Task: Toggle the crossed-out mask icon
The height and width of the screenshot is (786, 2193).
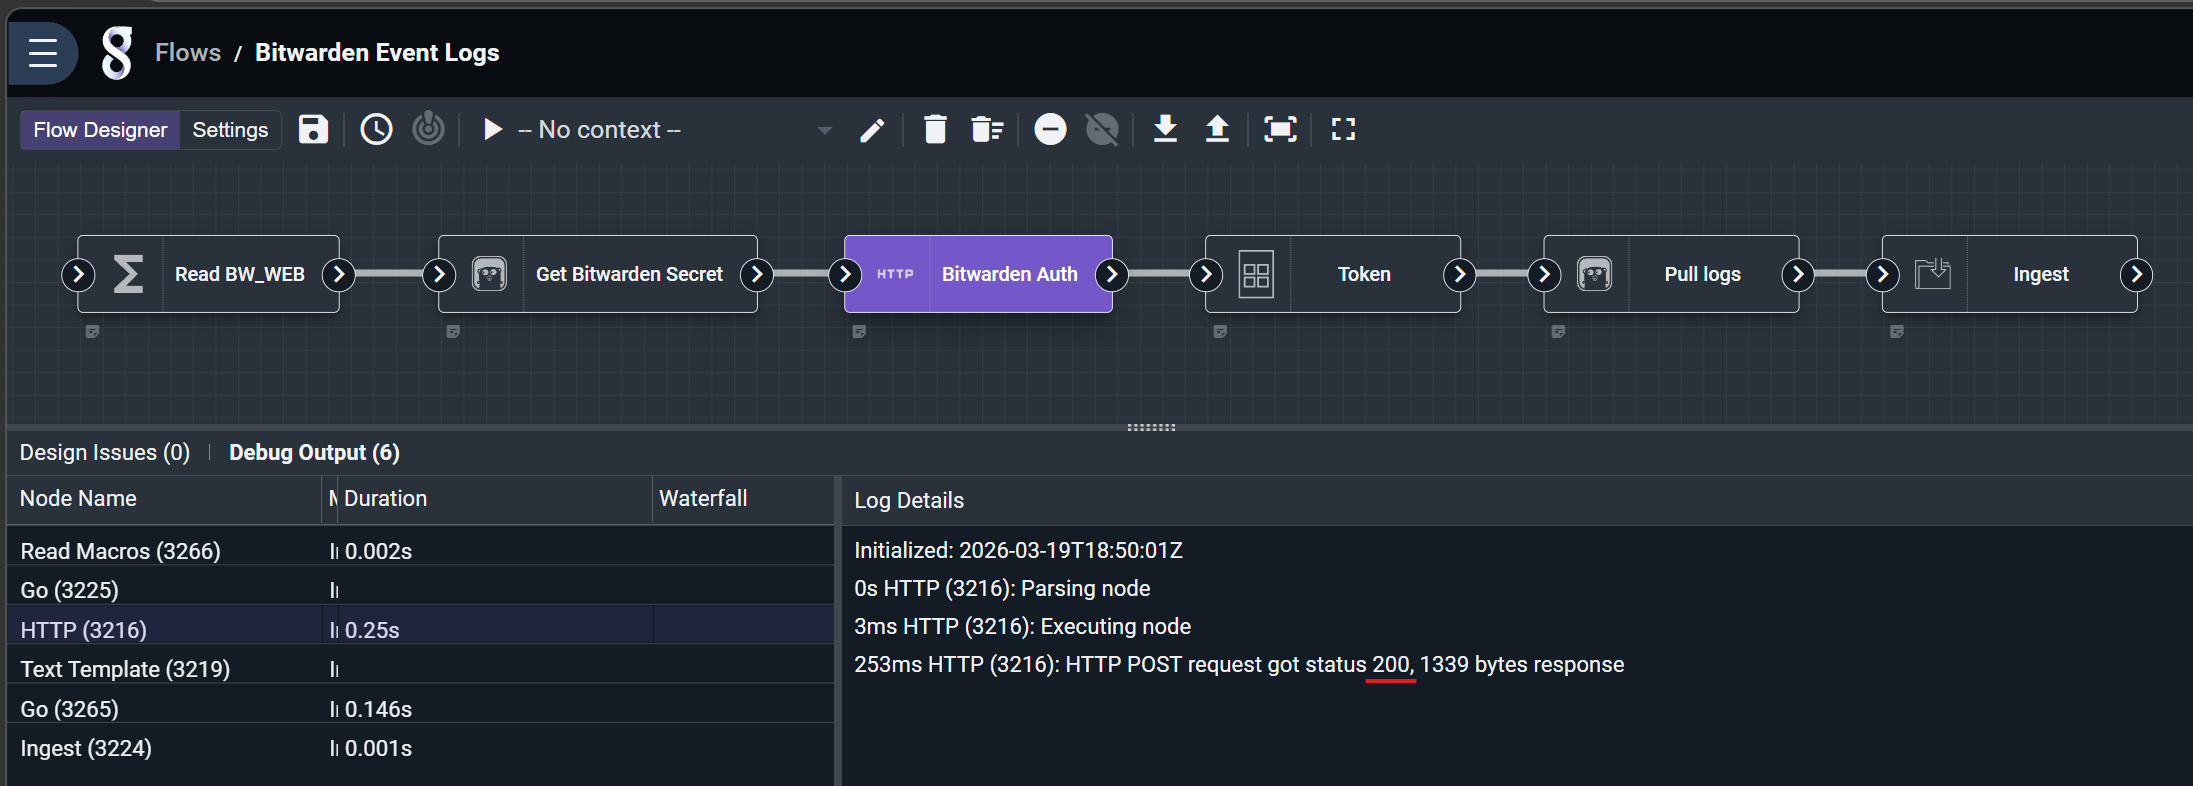Action: pyautogui.click(x=1102, y=129)
